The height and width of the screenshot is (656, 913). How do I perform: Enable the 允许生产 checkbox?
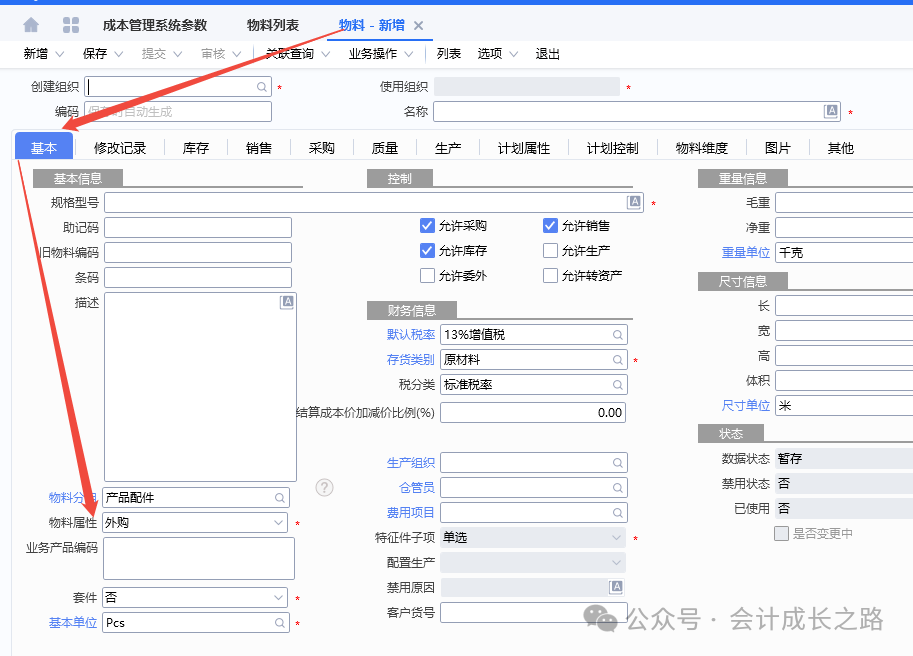pos(550,251)
